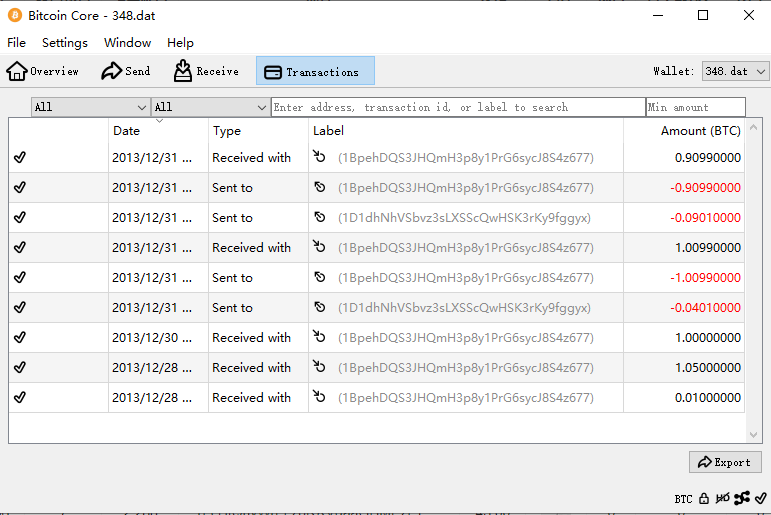Open the Settings menu
The height and width of the screenshot is (515, 771).
(65, 43)
